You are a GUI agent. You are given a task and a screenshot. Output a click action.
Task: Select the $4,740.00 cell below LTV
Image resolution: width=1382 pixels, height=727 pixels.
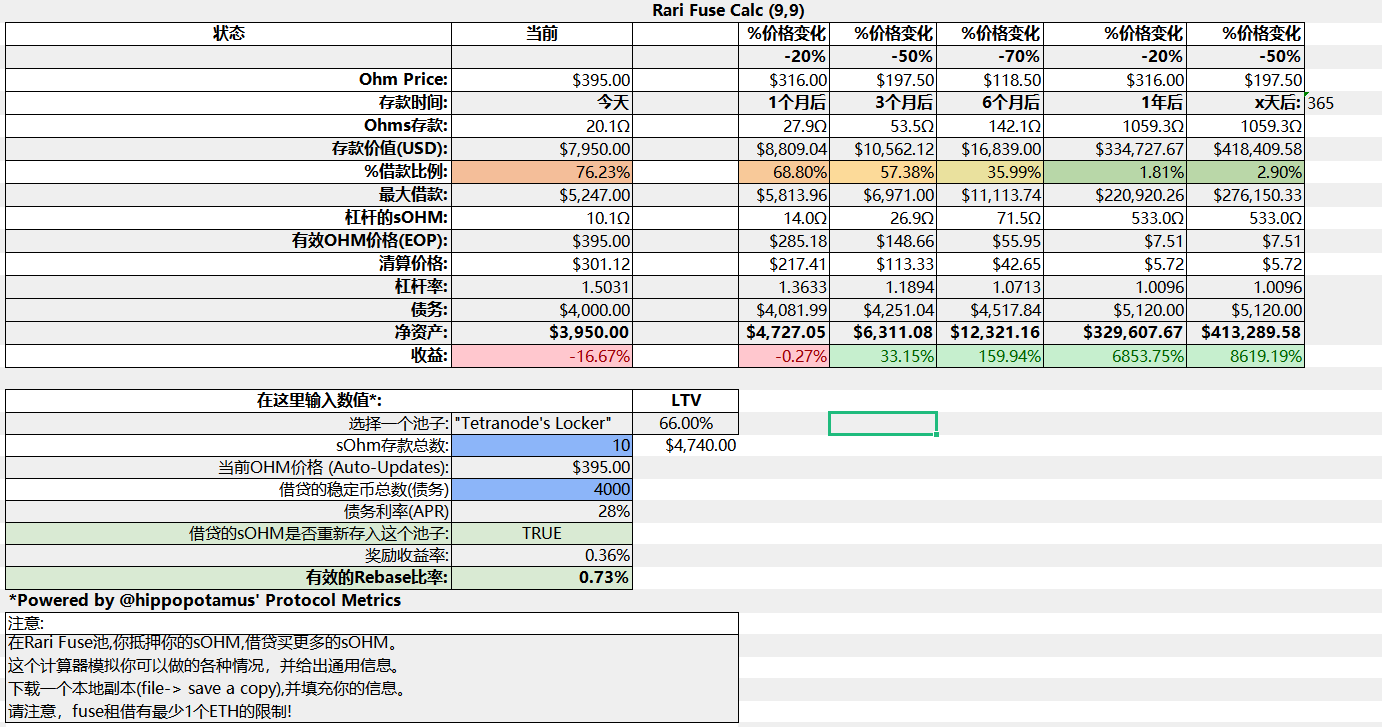(x=686, y=445)
